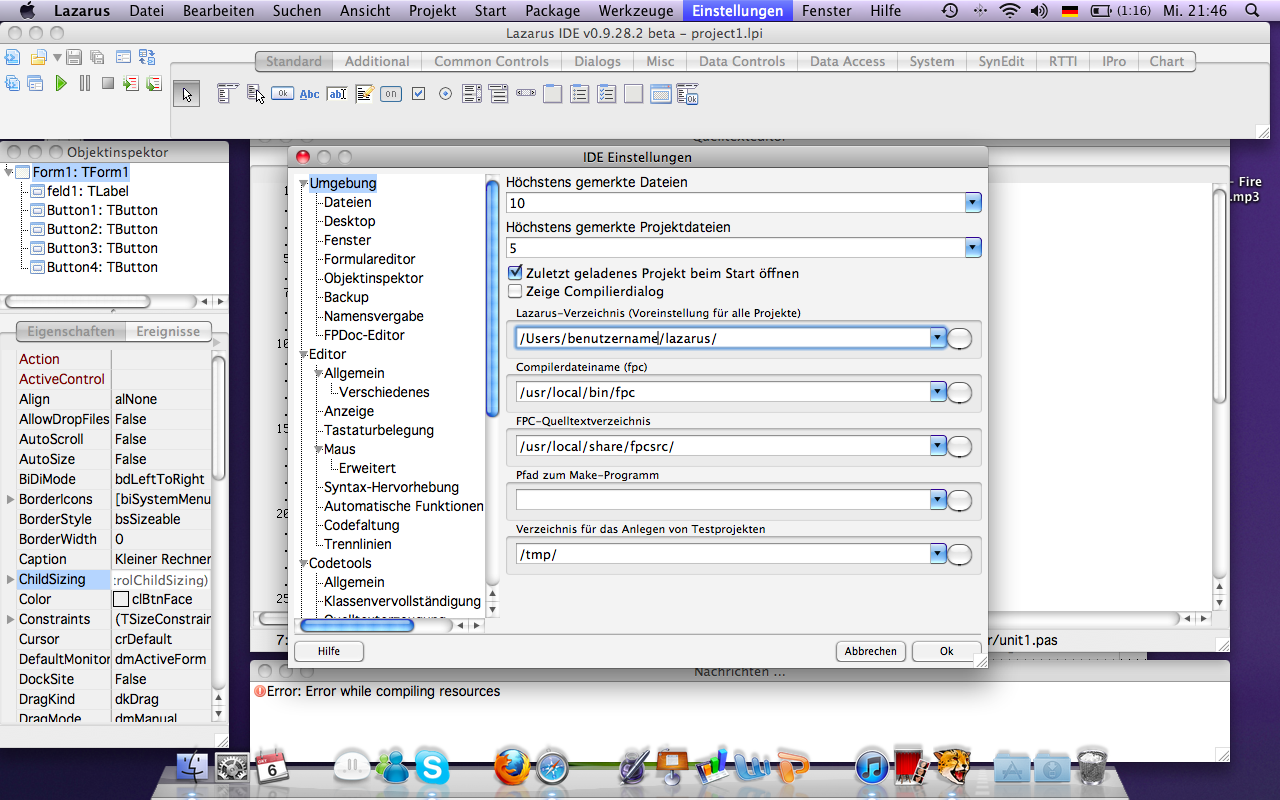
Task: Choose the TEdit component icon in palette
Action: coord(337,94)
